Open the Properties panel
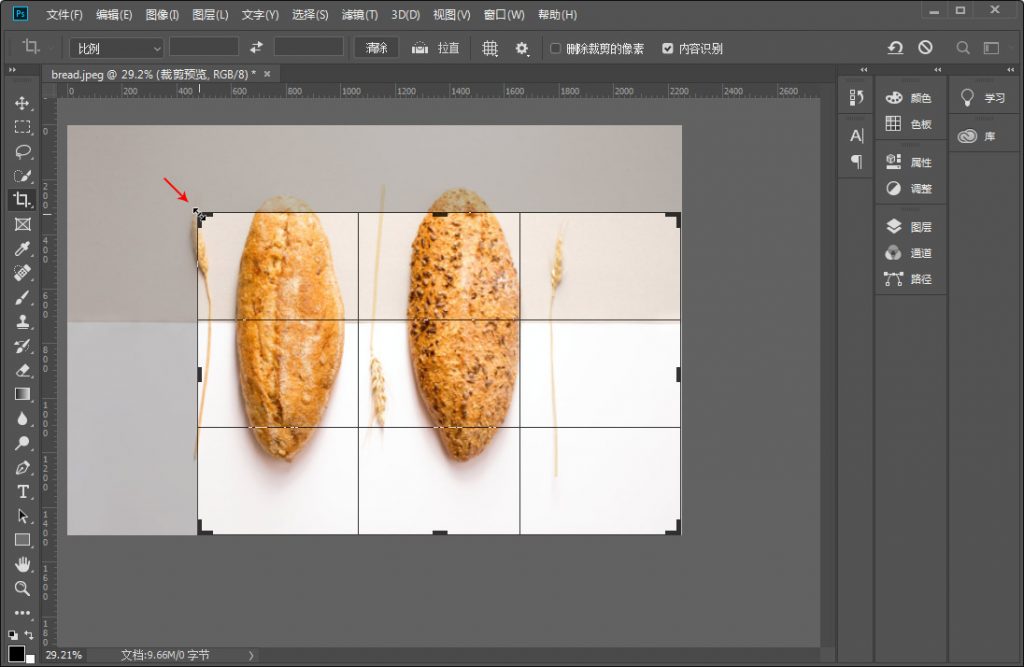The width and height of the screenshot is (1024, 667). [x=910, y=162]
